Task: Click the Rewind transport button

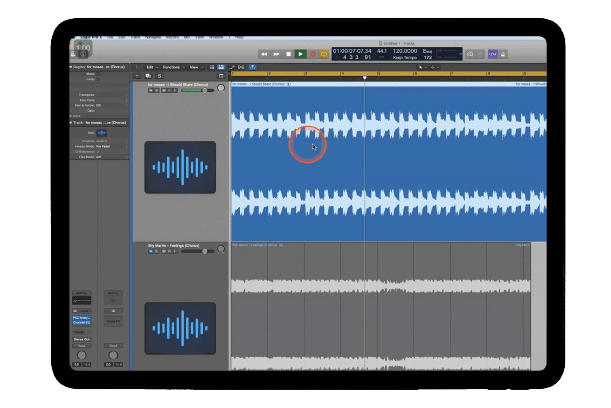Action: coord(265,53)
